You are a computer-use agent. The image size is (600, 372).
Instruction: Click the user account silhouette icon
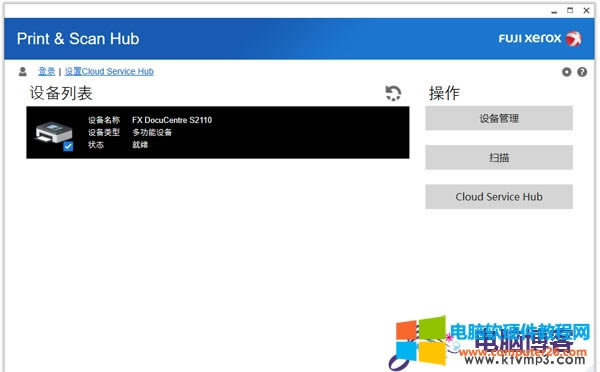coord(23,72)
